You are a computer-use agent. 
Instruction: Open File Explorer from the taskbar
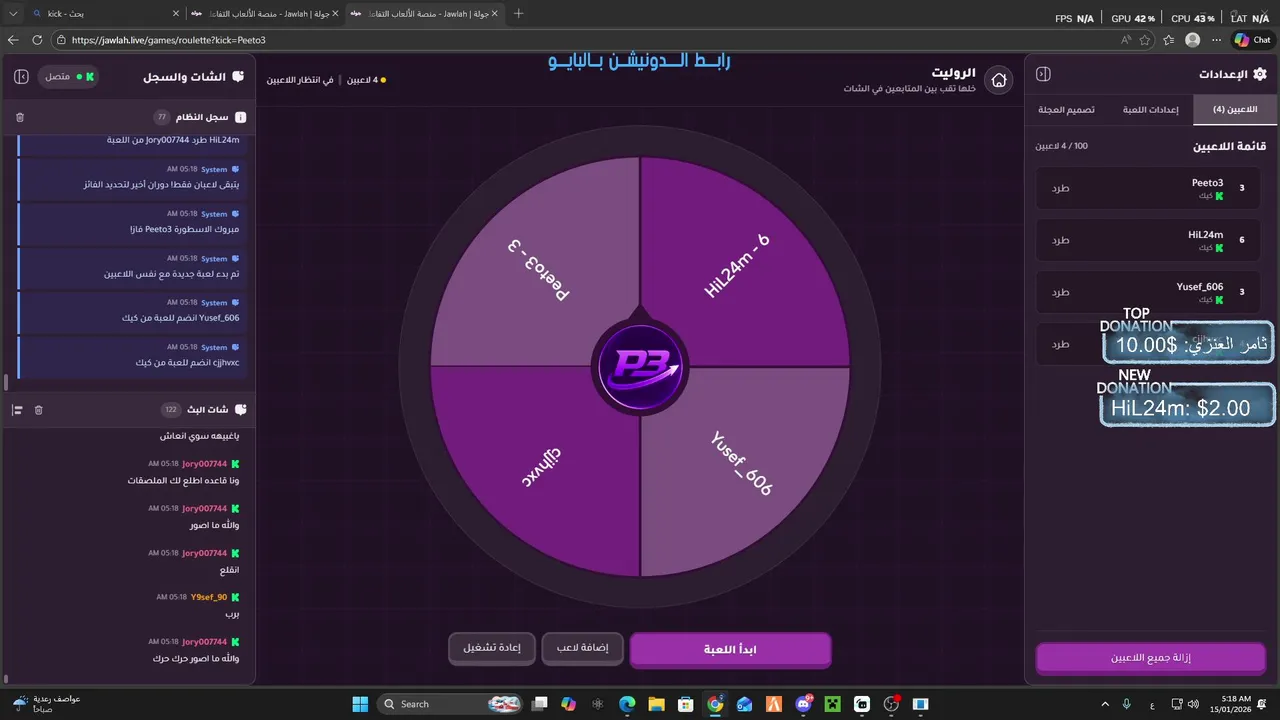coord(656,704)
